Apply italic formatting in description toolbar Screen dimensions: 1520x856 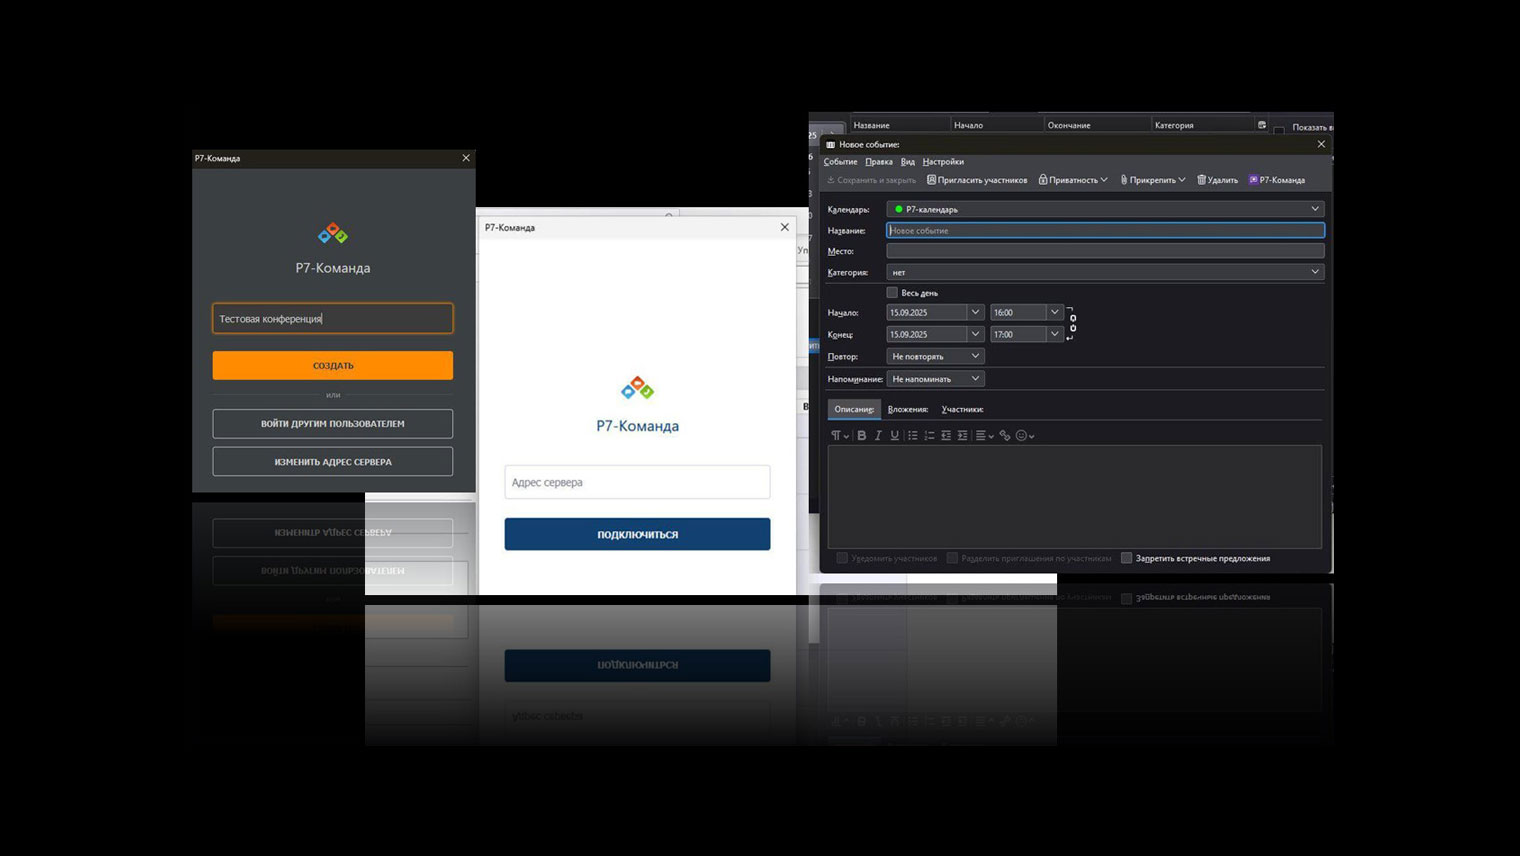[x=878, y=436]
